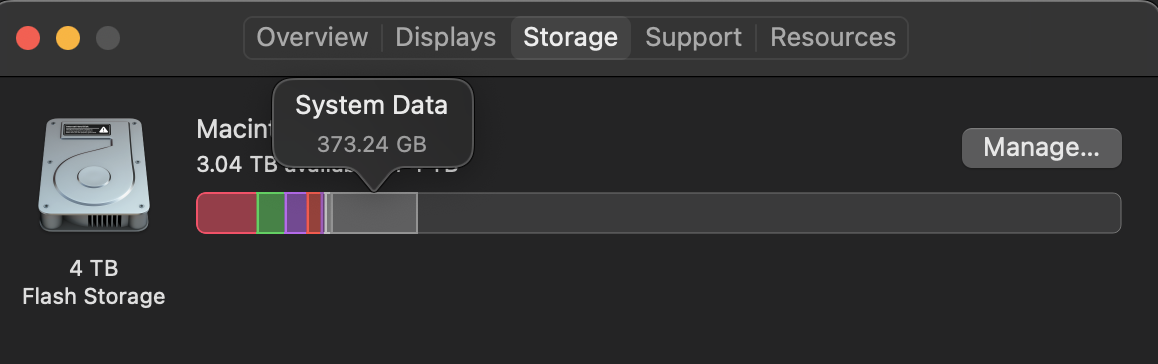Switch to the Overview tab
Viewport: 1158px width, 364px height.
pos(312,37)
